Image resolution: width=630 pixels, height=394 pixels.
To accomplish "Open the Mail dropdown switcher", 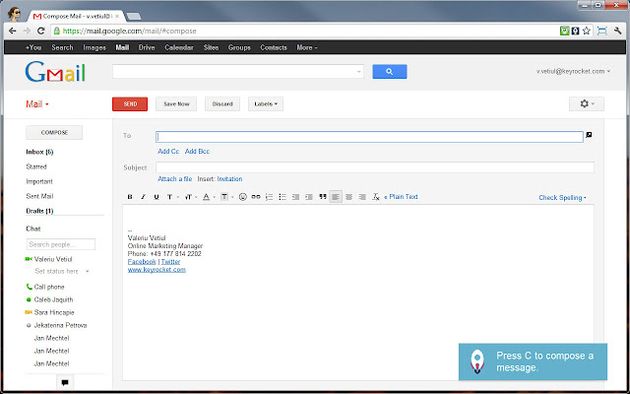I will pyautogui.click(x=37, y=104).
